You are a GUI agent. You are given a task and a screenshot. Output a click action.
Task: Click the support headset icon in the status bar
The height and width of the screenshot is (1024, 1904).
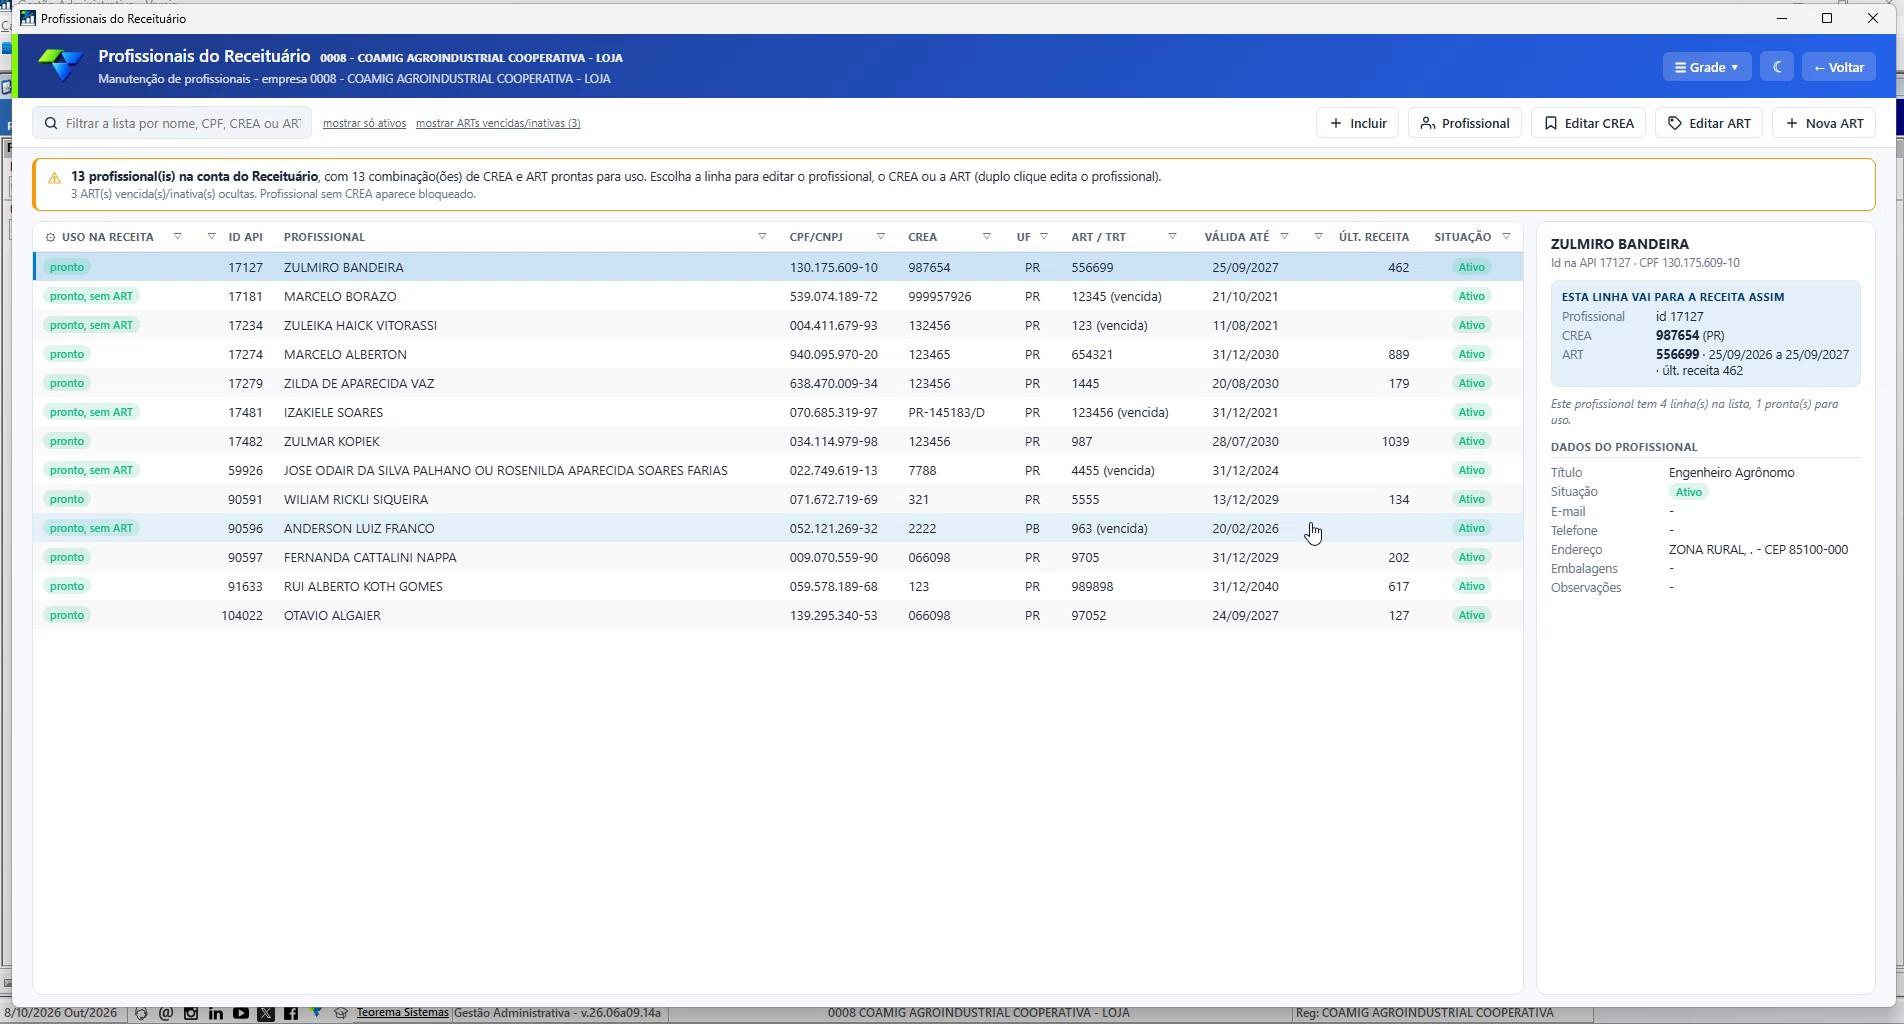pos(141,1013)
